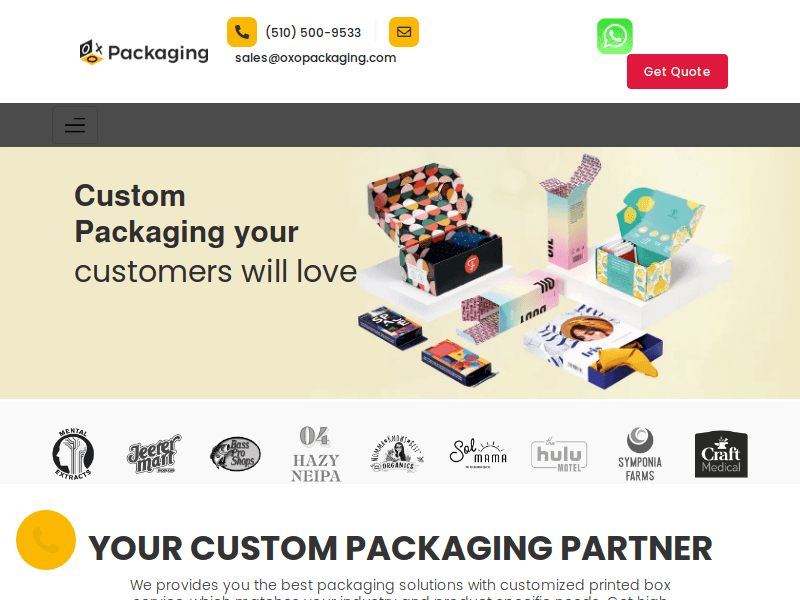Click the OXO Packaging logo
Screen dimensions: 800x600
click(144, 53)
